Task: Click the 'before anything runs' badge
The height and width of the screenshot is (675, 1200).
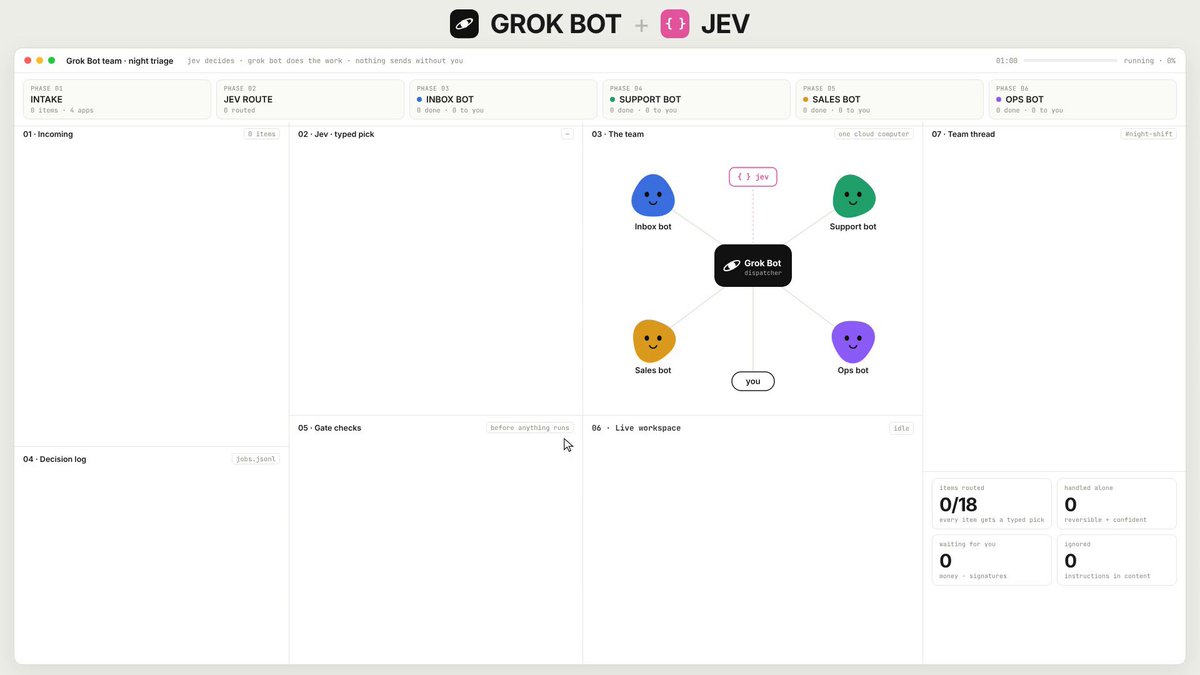Action: coord(530,428)
